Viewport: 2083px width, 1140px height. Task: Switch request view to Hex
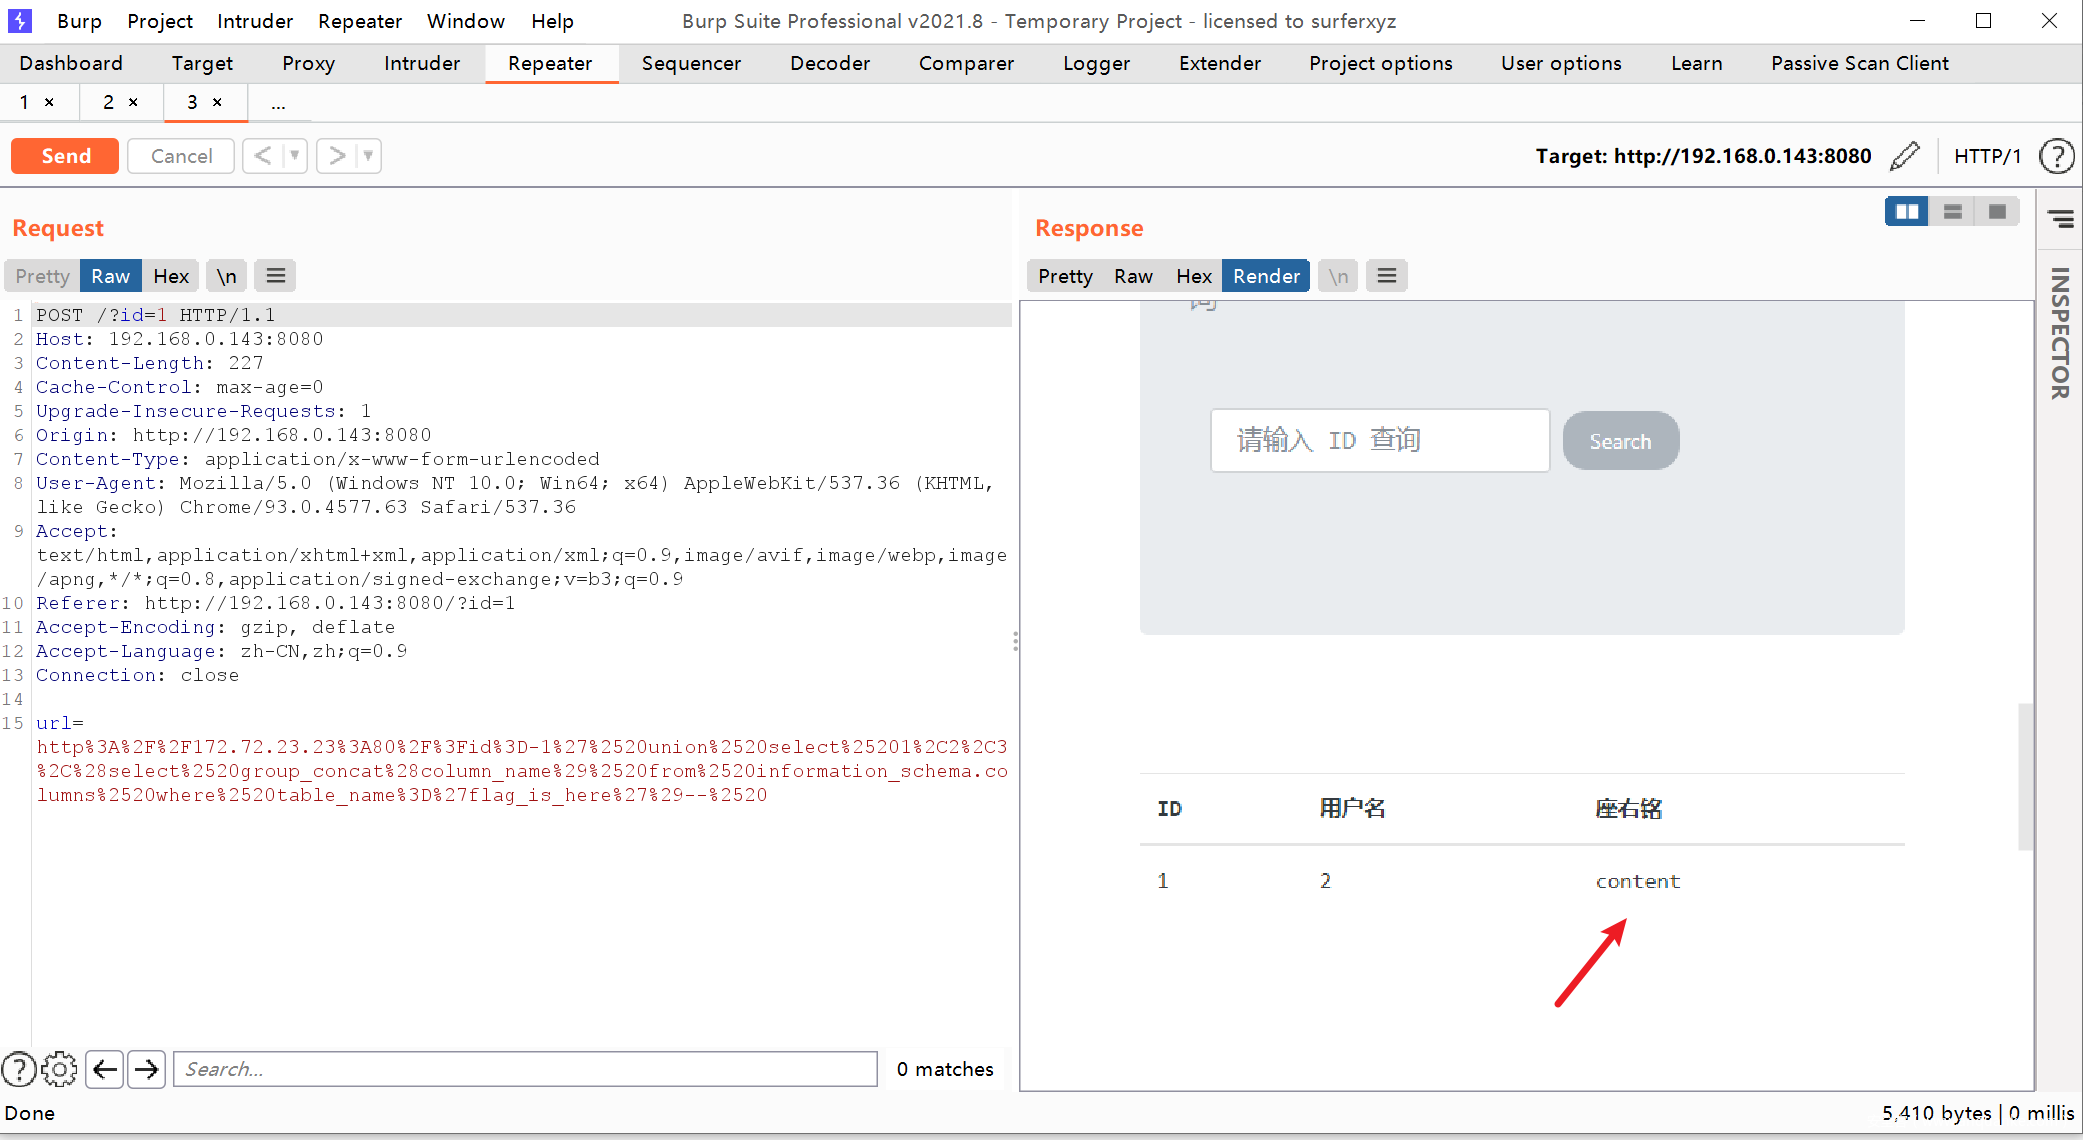(x=171, y=276)
